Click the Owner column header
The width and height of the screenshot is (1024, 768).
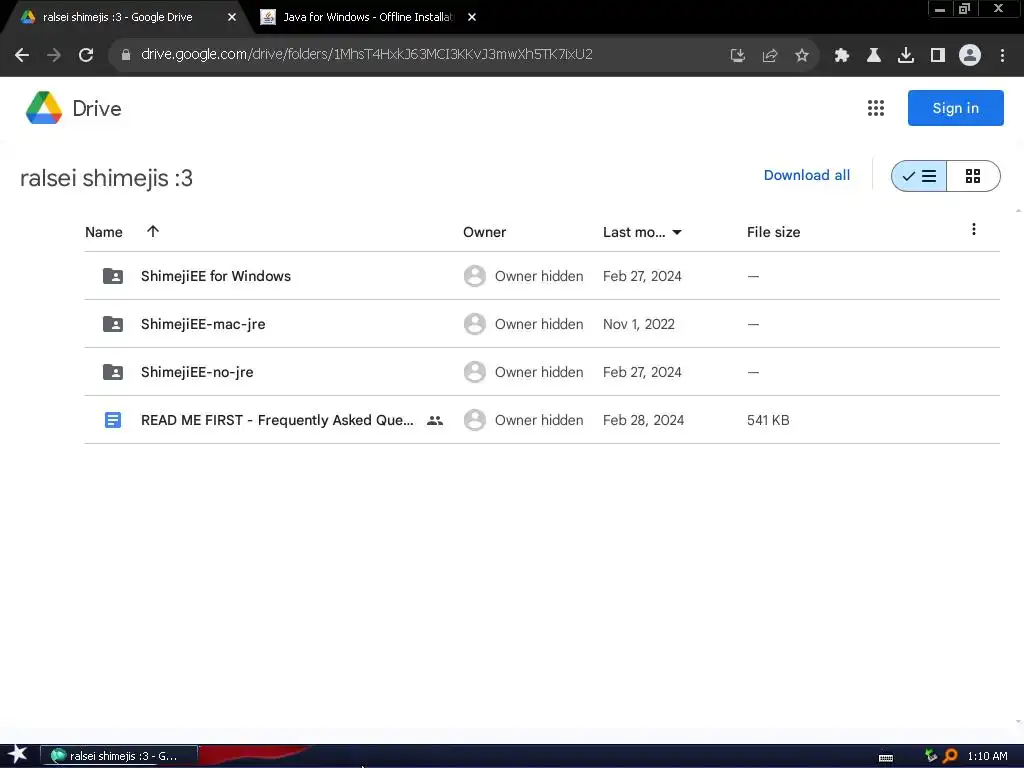click(485, 232)
